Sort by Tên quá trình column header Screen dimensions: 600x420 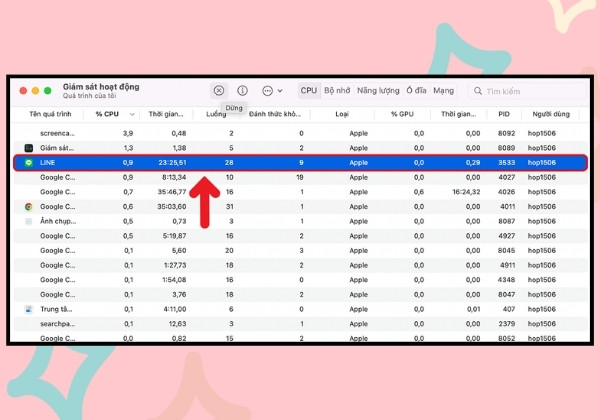[x=50, y=114]
